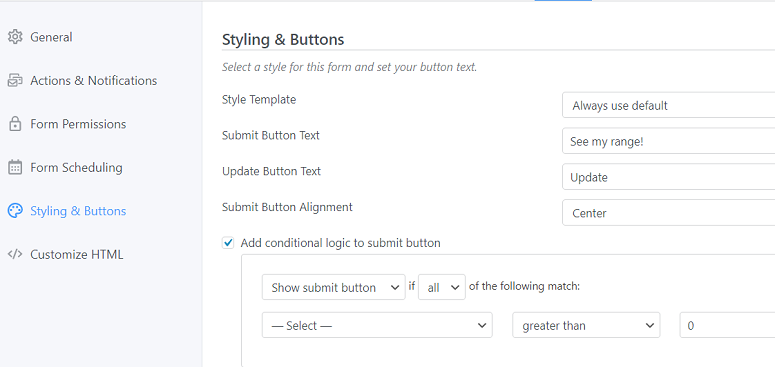Open the Submit Button Alignment Center dropdown

tap(668, 213)
